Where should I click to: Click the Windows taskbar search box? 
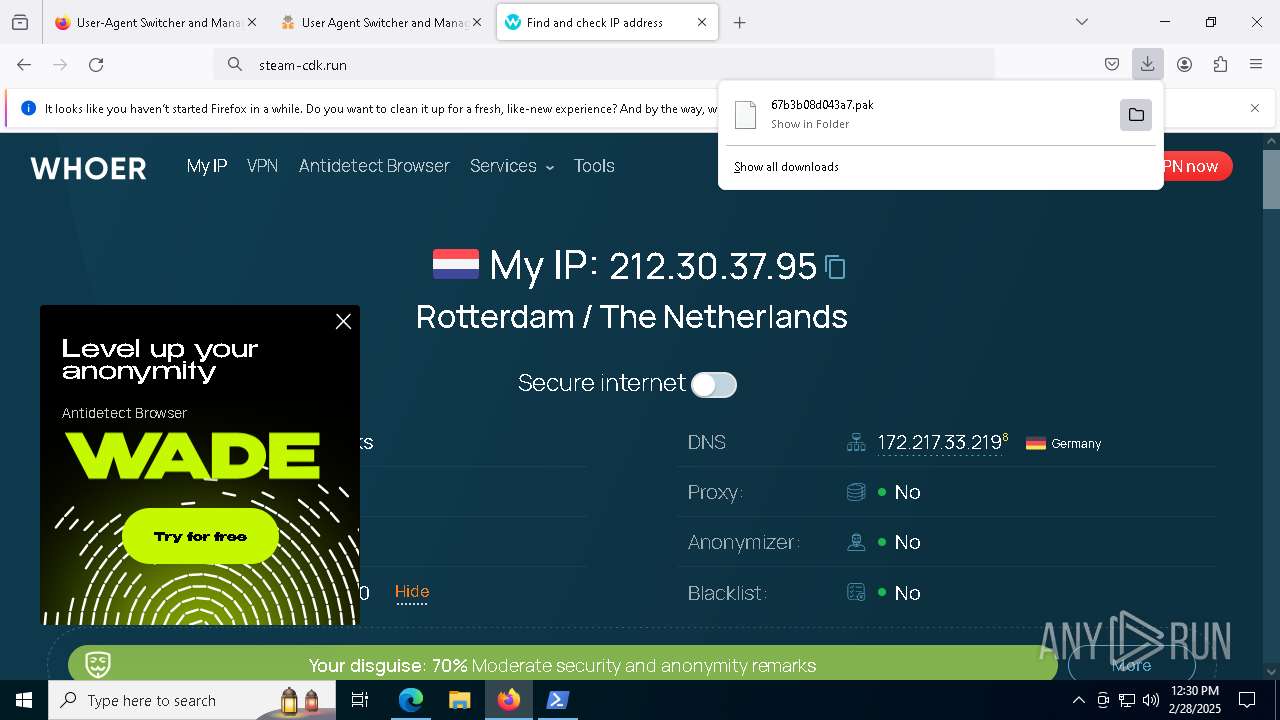190,700
